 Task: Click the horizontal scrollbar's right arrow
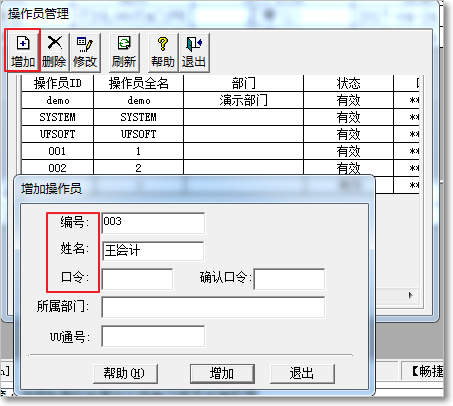tap(411, 295)
